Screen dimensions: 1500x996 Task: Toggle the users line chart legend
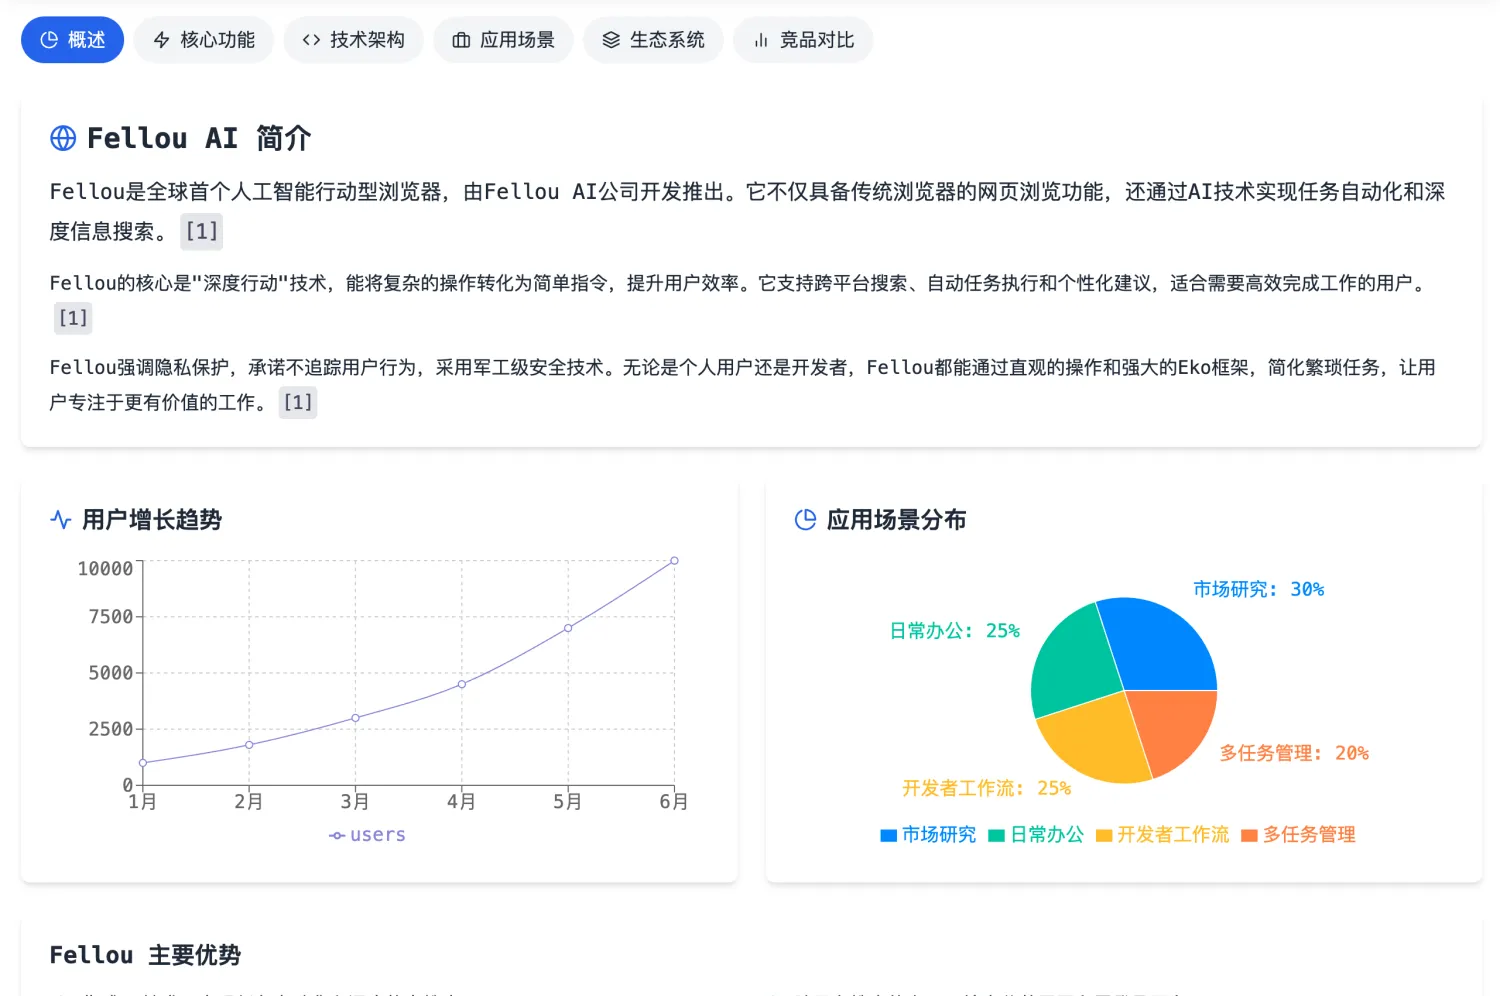[x=367, y=835]
